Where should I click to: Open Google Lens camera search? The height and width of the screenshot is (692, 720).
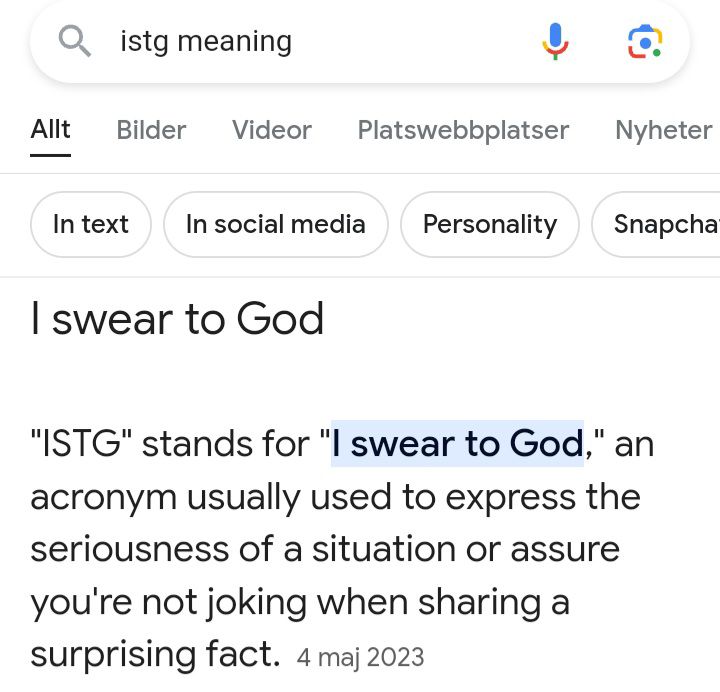[645, 41]
